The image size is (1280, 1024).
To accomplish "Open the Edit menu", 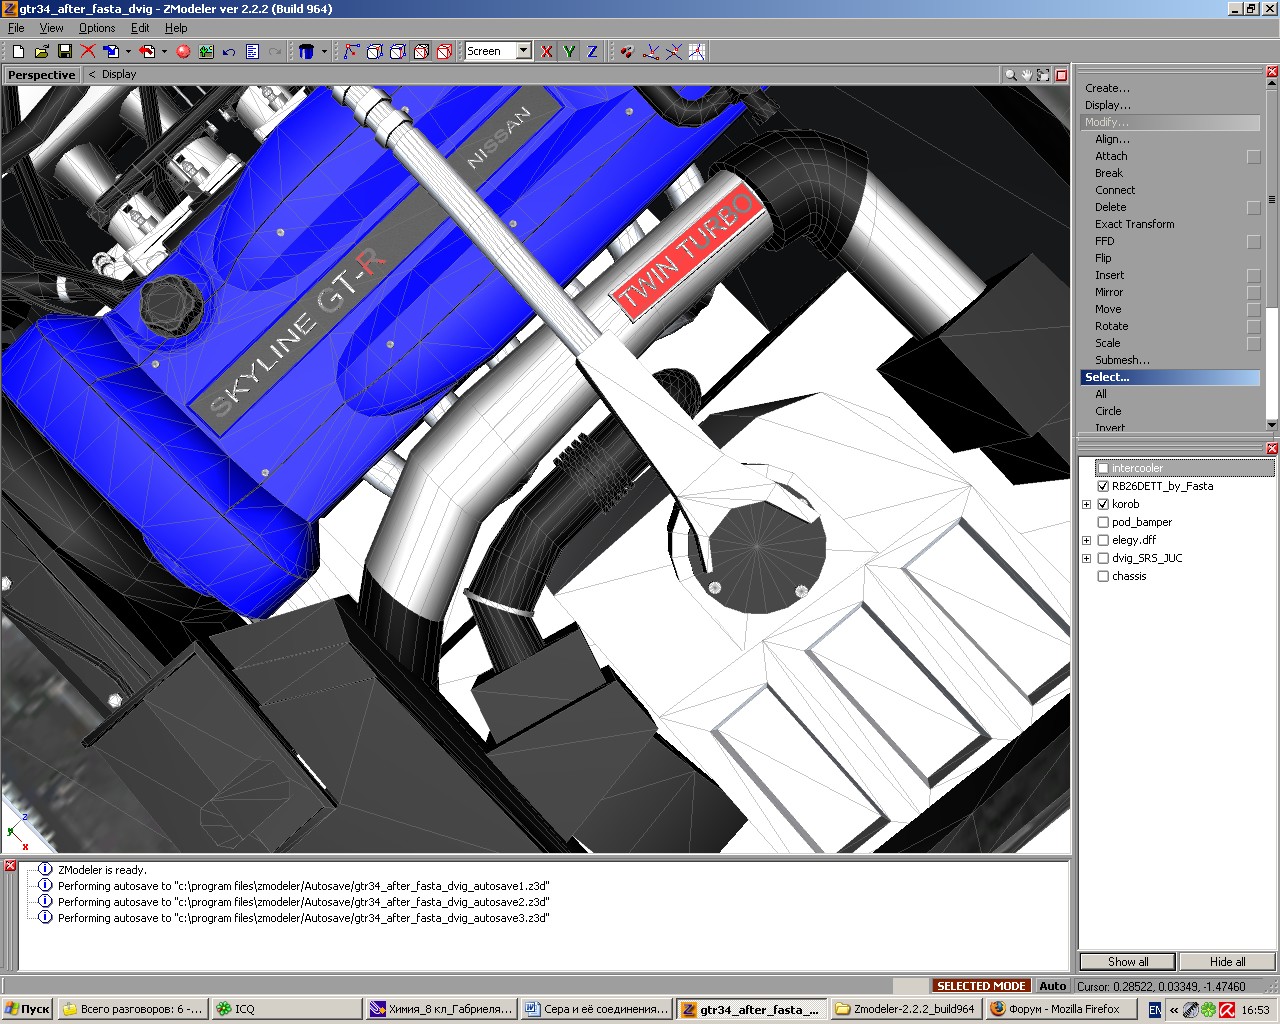I will tap(140, 28).
